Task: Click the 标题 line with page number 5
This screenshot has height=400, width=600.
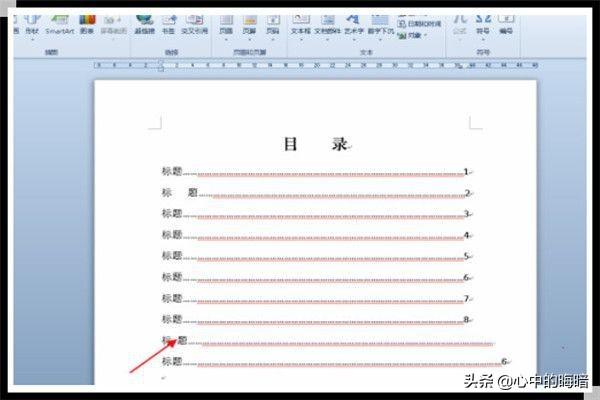Action: pyautogui.click(x=317, y=256)
